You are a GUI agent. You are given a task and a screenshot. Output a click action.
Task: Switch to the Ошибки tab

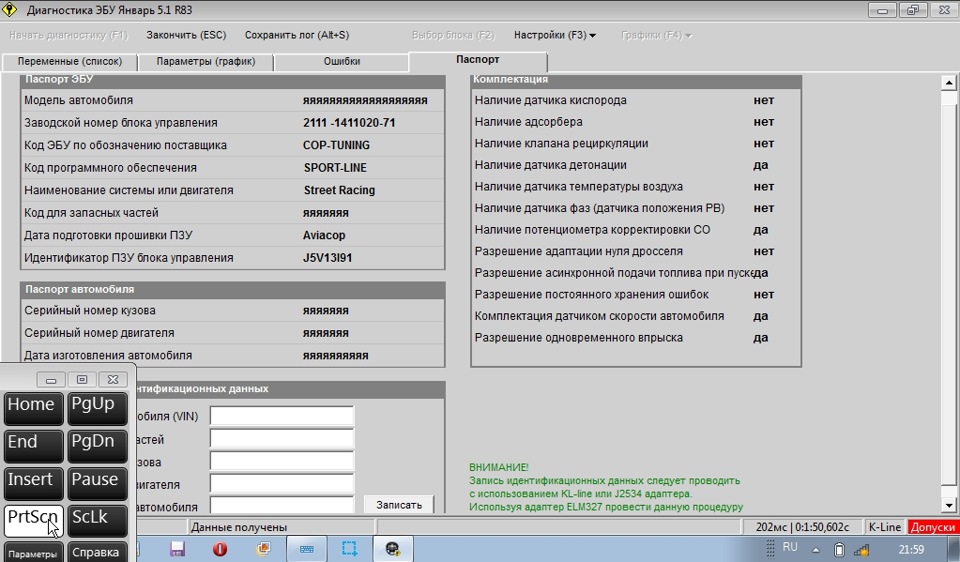pyautogui.click(x=342, y=62)
